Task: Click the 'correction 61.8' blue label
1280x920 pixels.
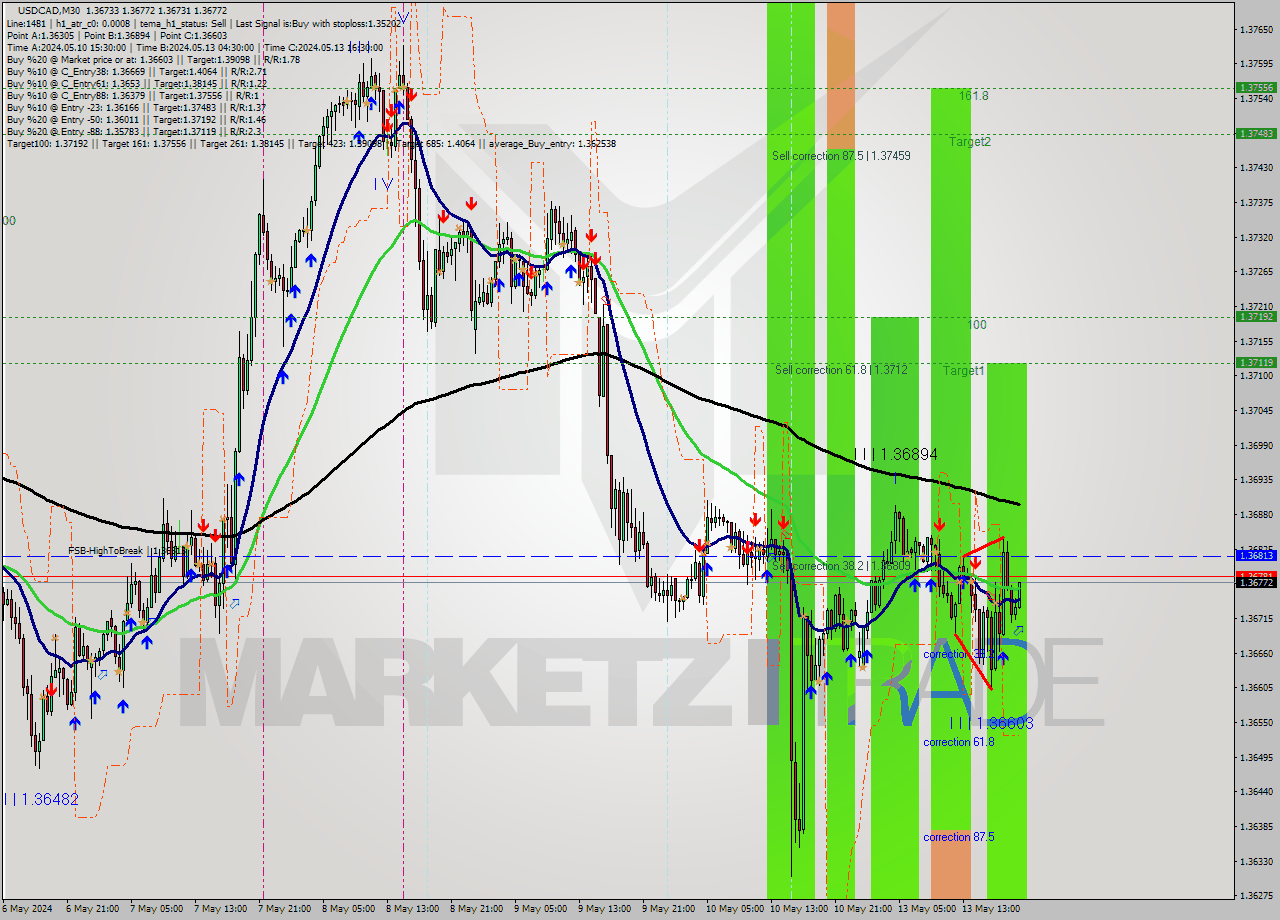Action: tap(959, 742)
